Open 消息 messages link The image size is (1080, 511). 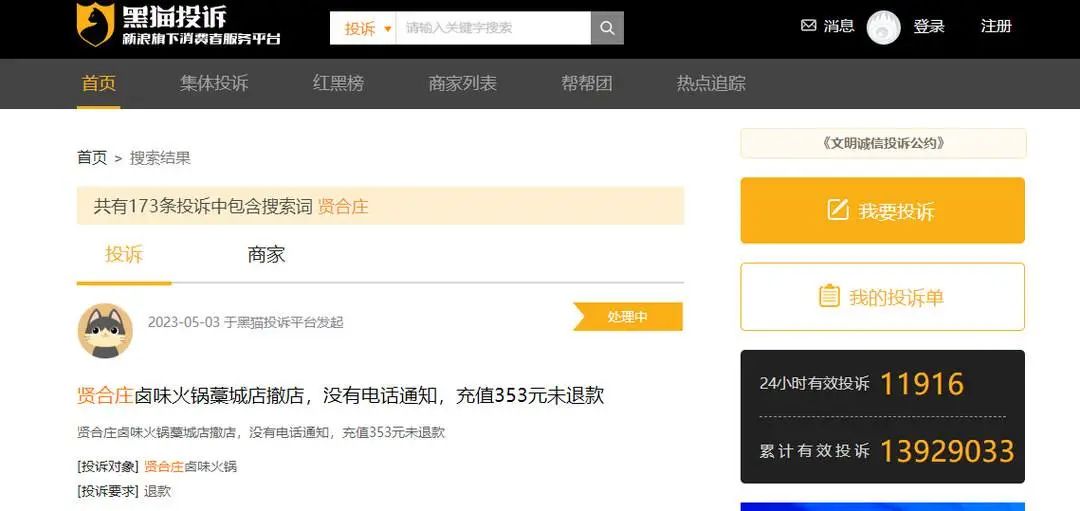pos(839,26)
